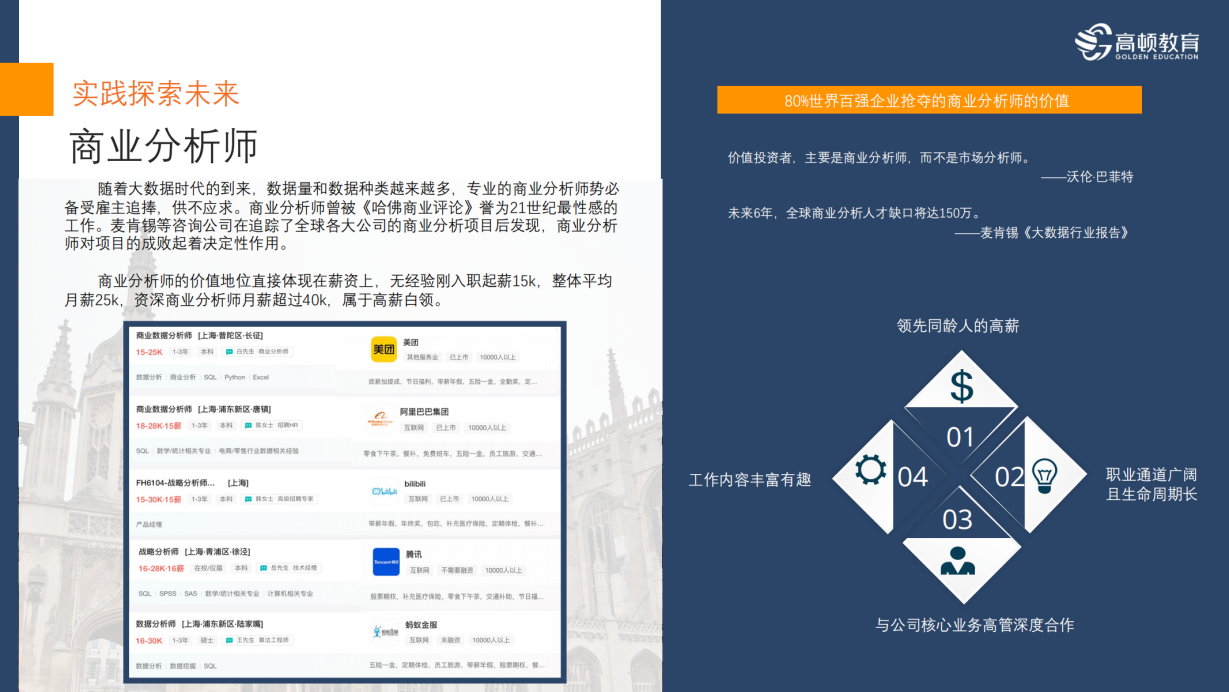
Task: Click the Python skill tag
Action: (x=234, y=377)
